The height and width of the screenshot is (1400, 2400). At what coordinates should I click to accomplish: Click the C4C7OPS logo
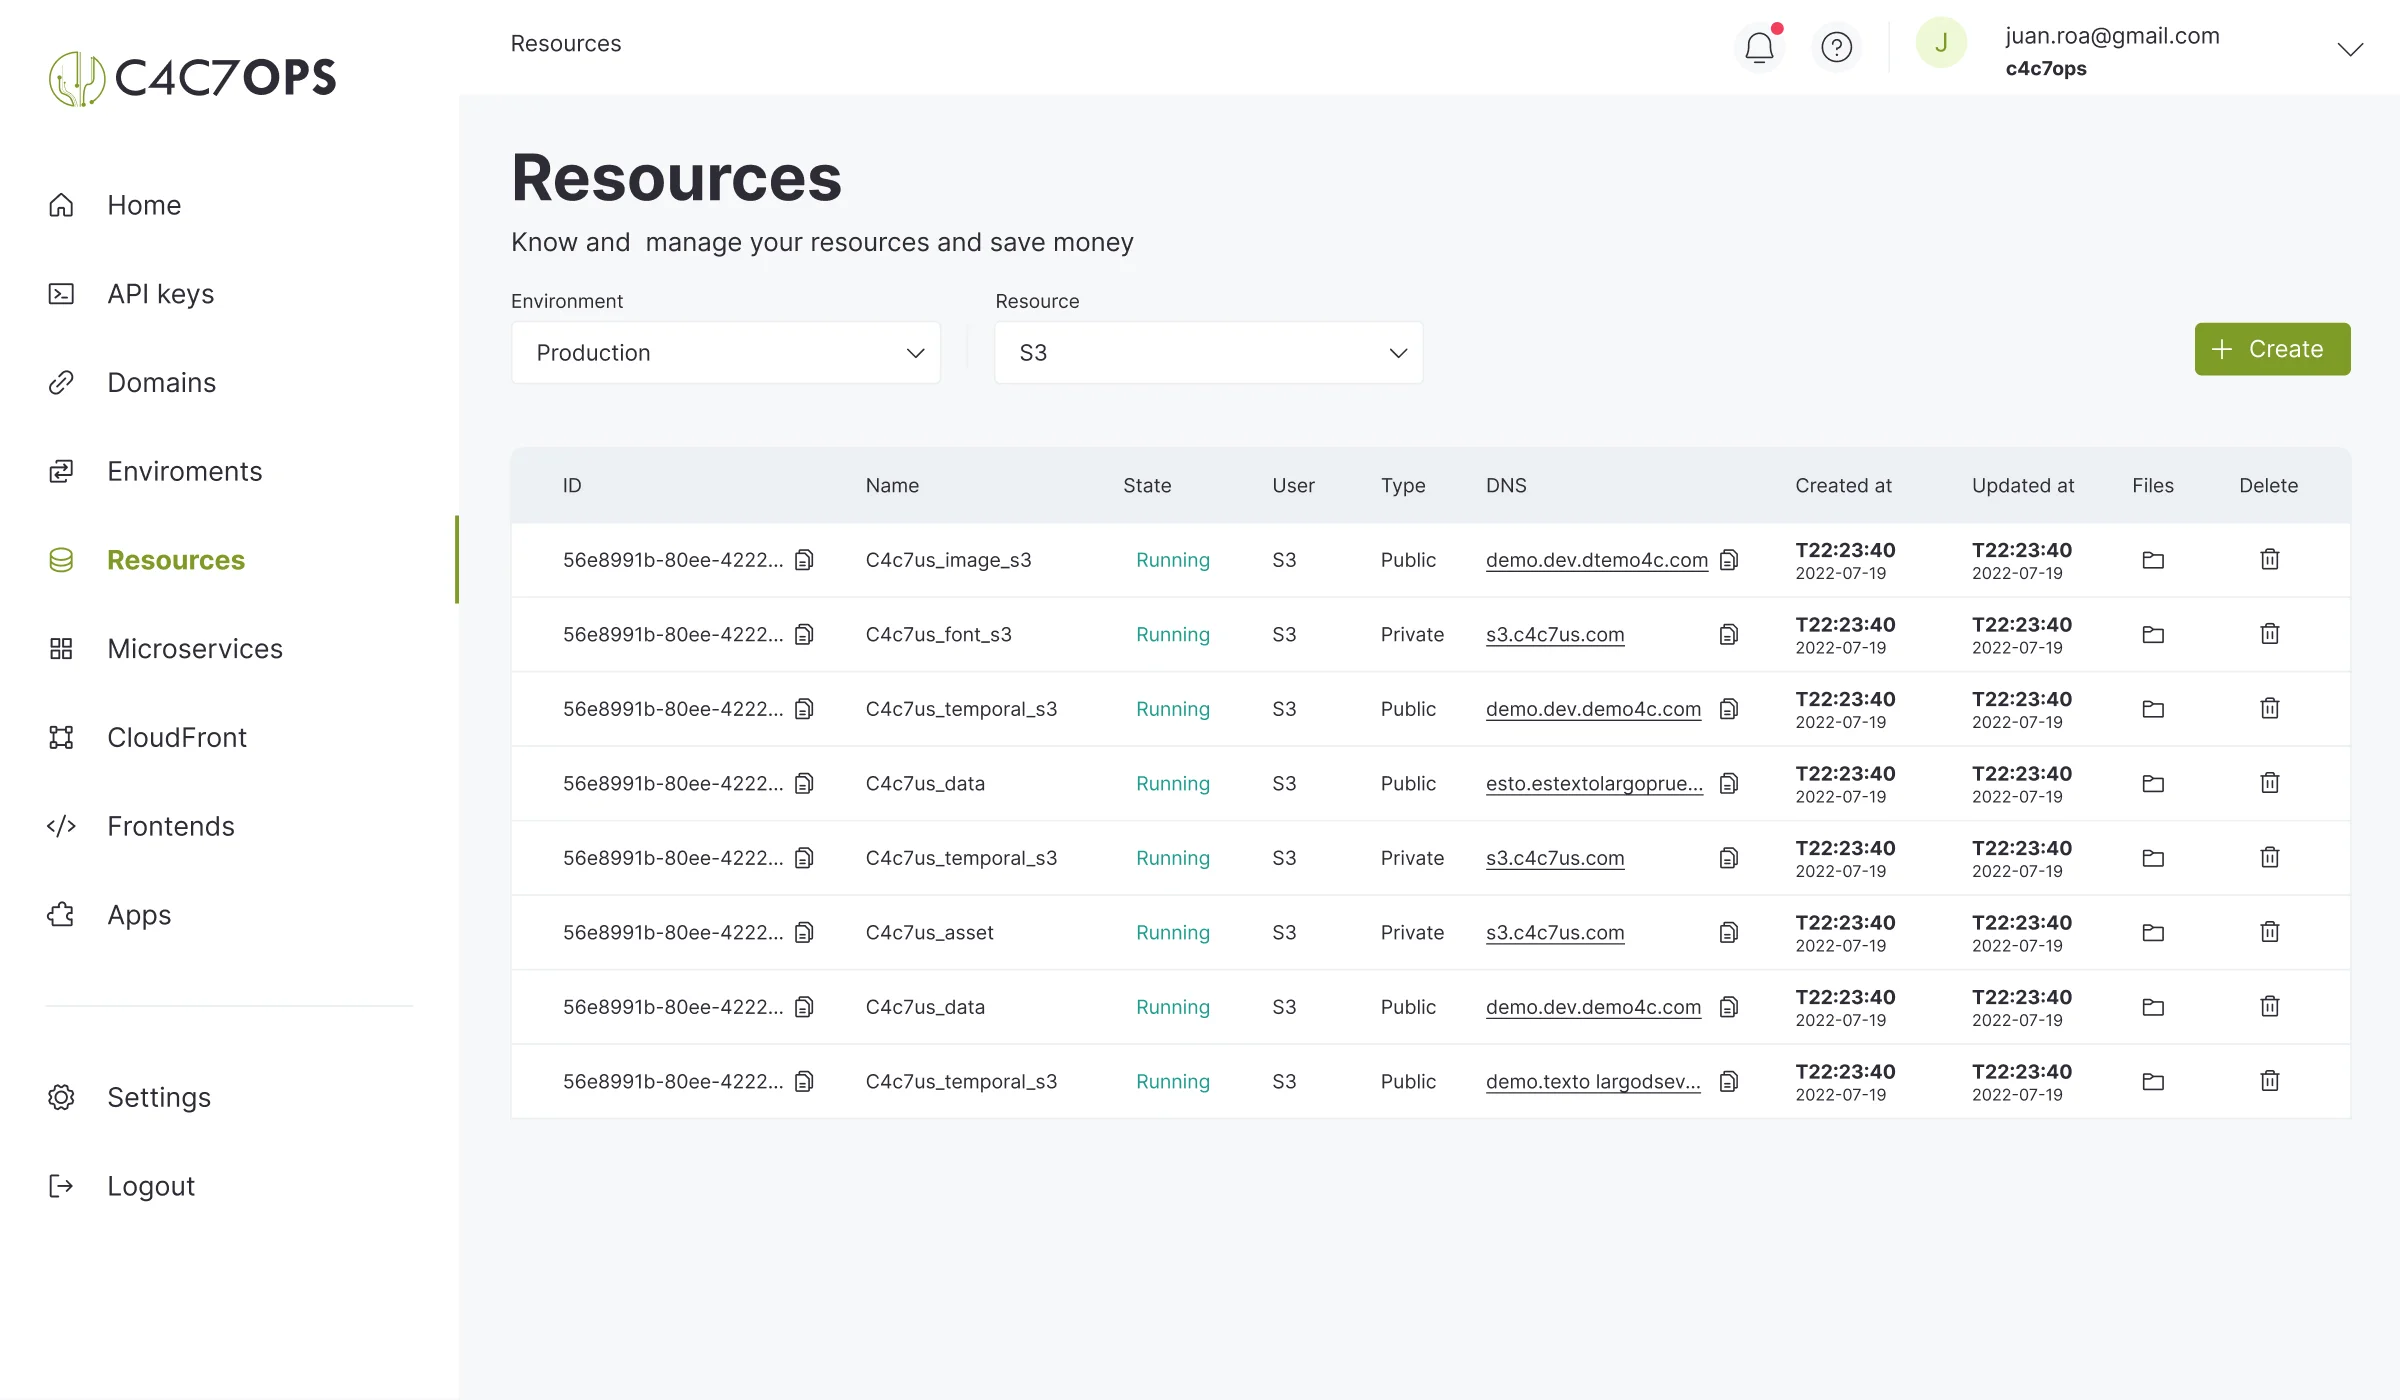point(192,78)
